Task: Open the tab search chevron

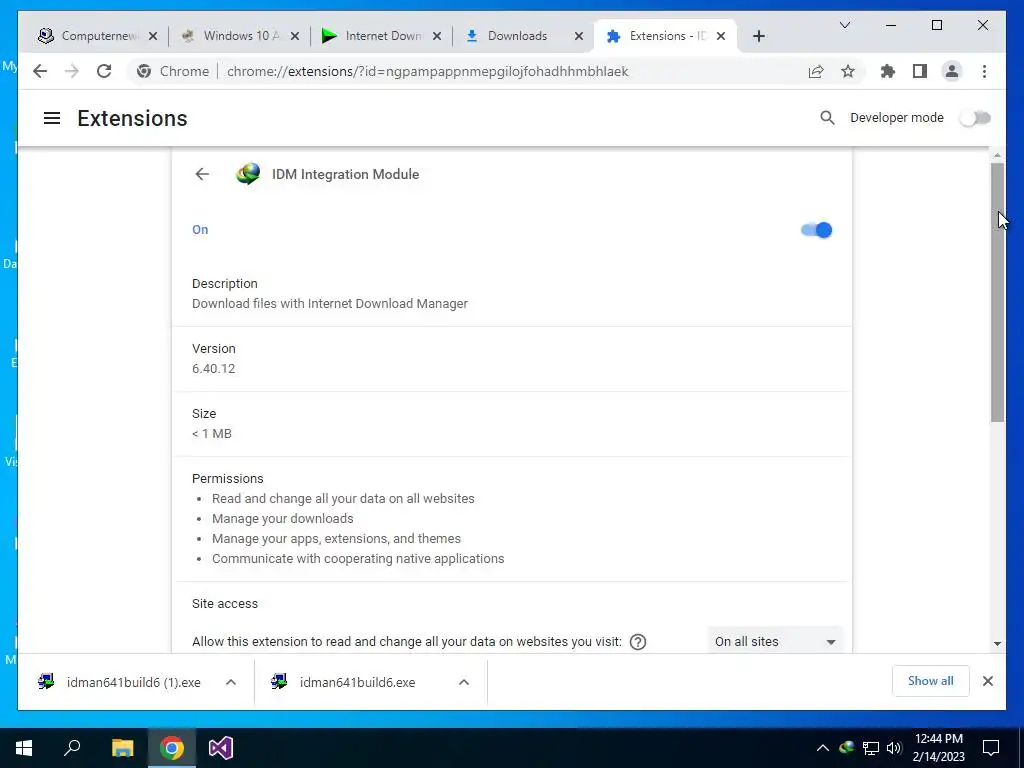Action: coord(844,25)
